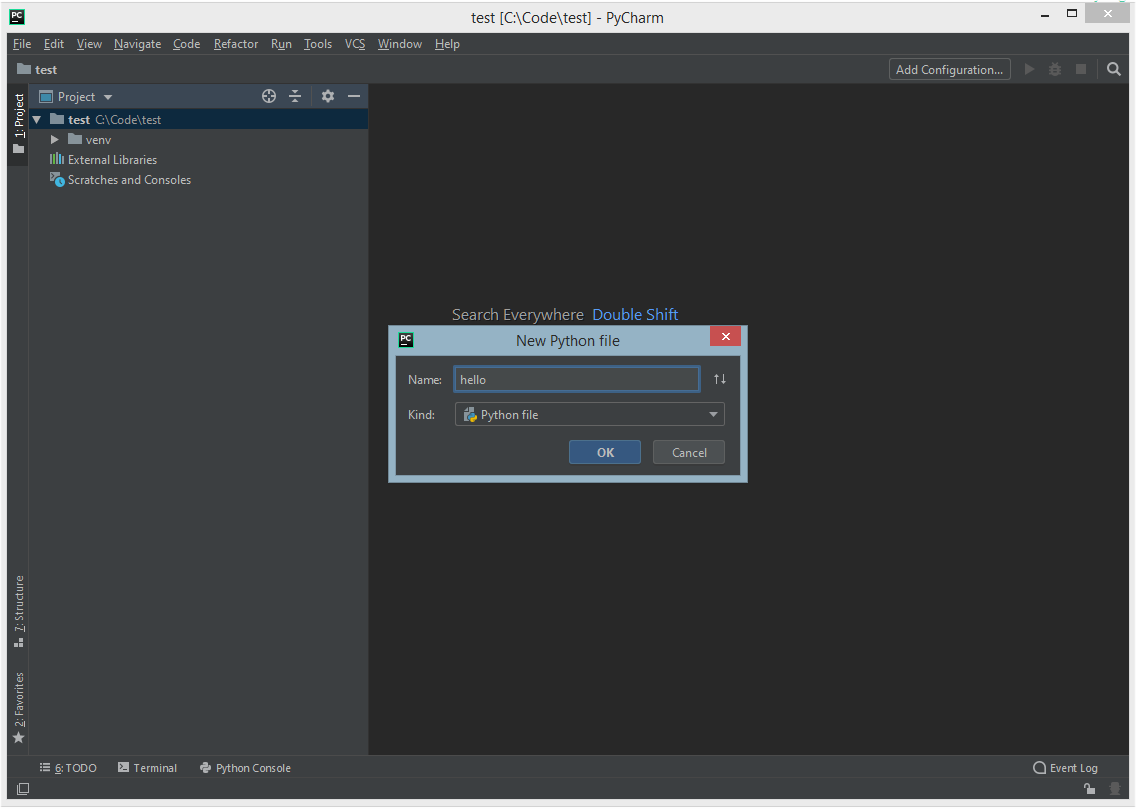1136x809 pixels.
Task: Click the Search Everywhere magnifier icon
Action: [x=1114, y=69]
